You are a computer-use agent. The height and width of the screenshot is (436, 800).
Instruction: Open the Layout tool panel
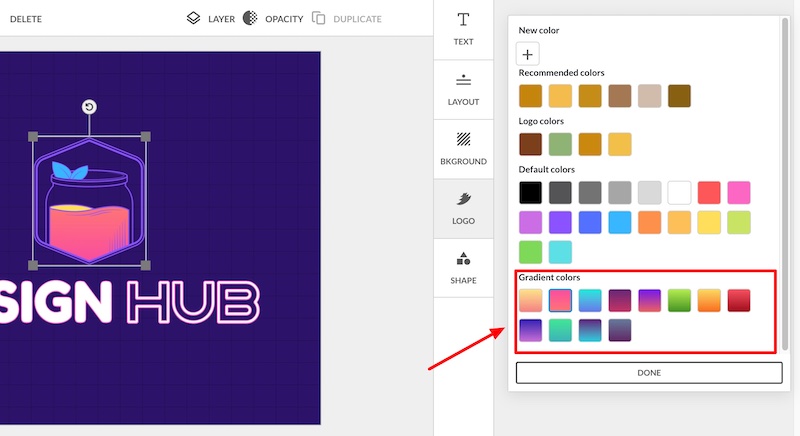point(463,89)
